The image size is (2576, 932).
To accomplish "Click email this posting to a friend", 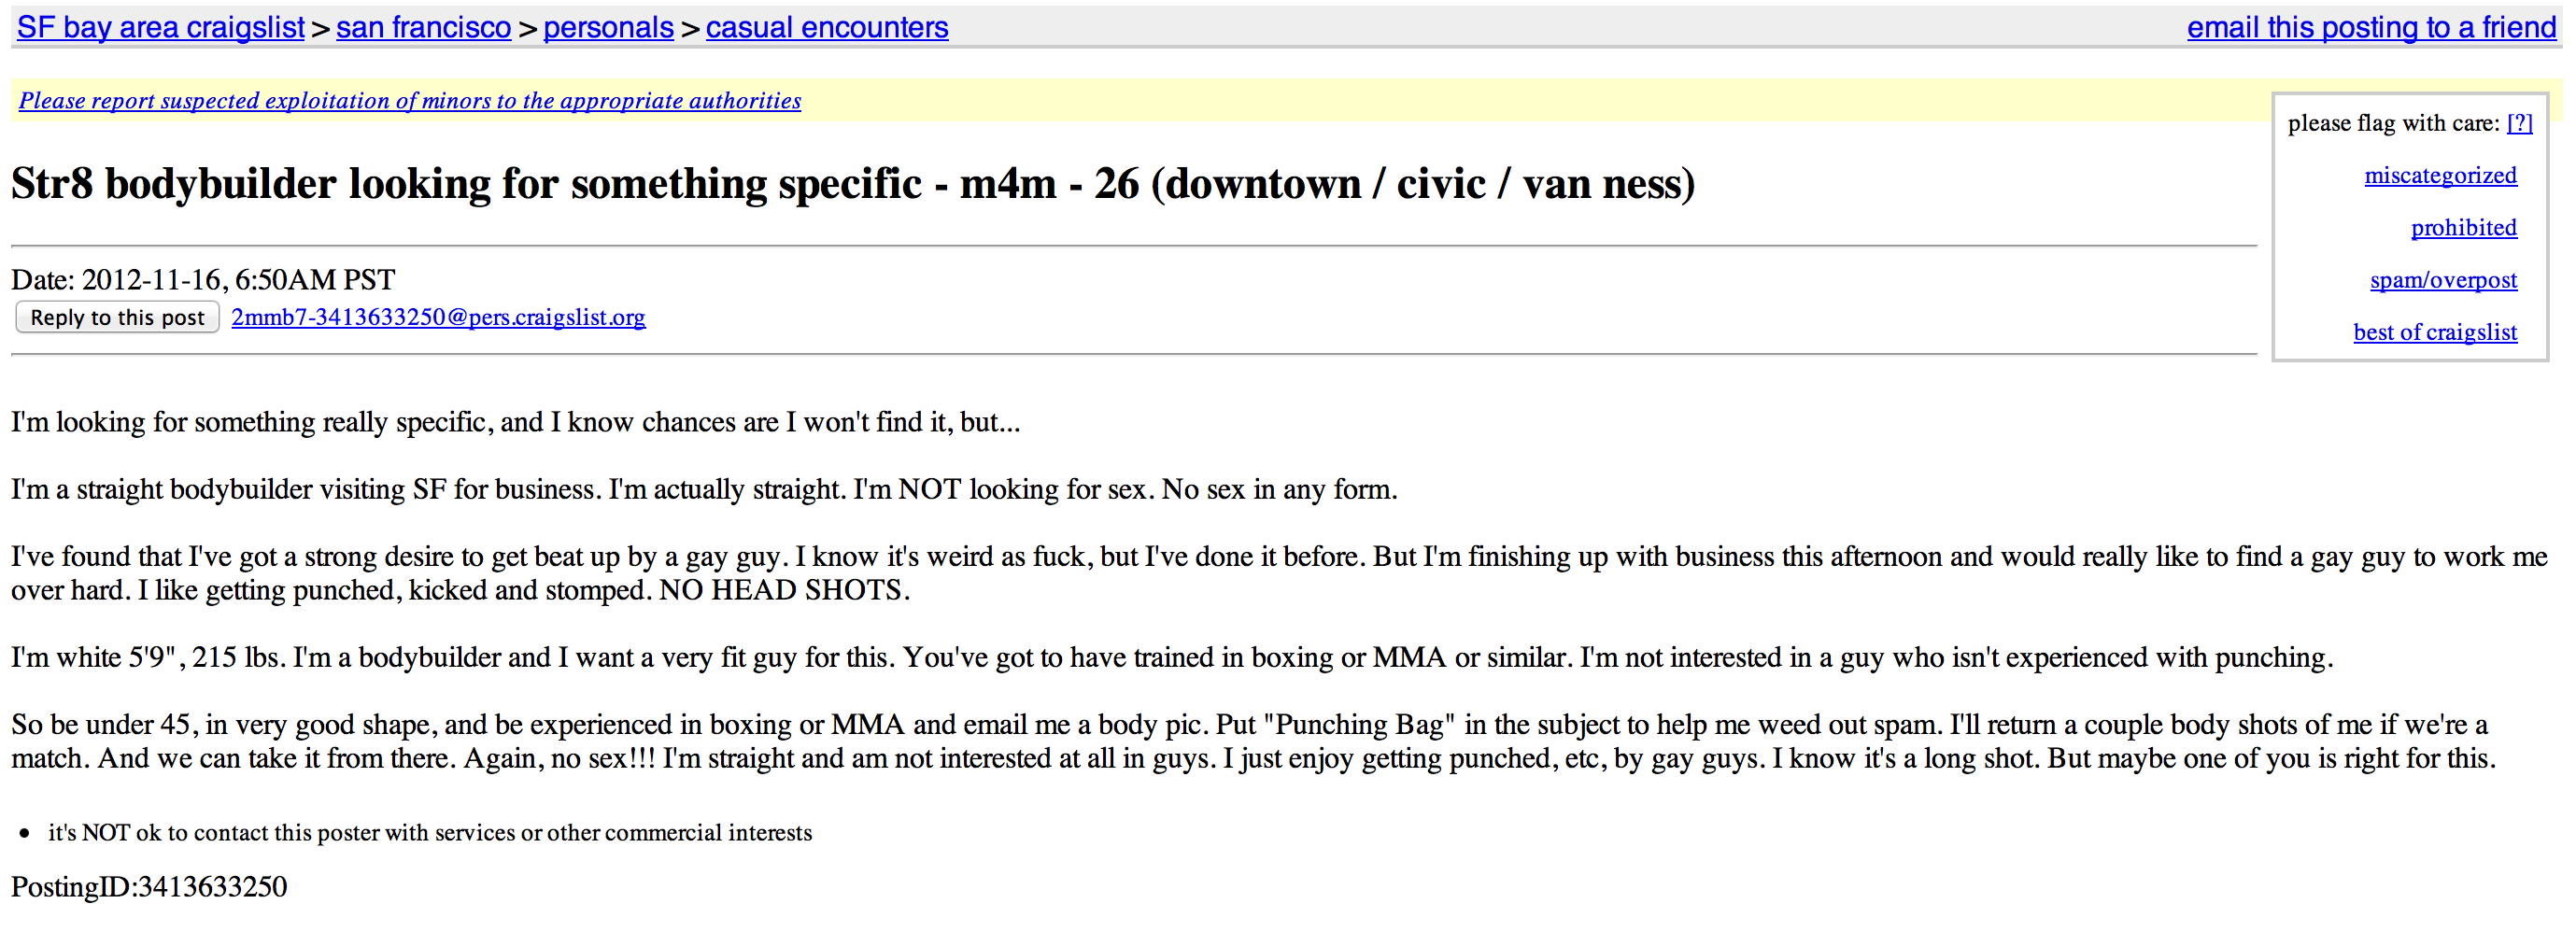I will [2371, 27].
